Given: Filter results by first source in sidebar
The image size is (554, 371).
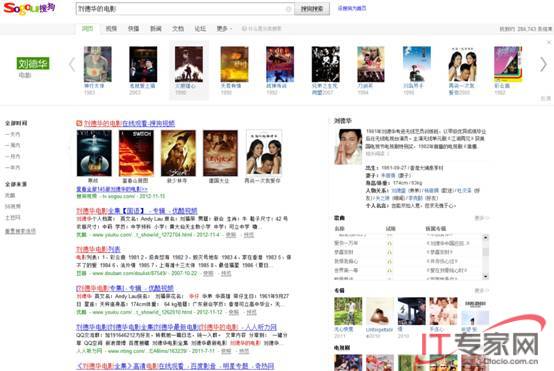Looking at the screenshot, I should [10, 195].
